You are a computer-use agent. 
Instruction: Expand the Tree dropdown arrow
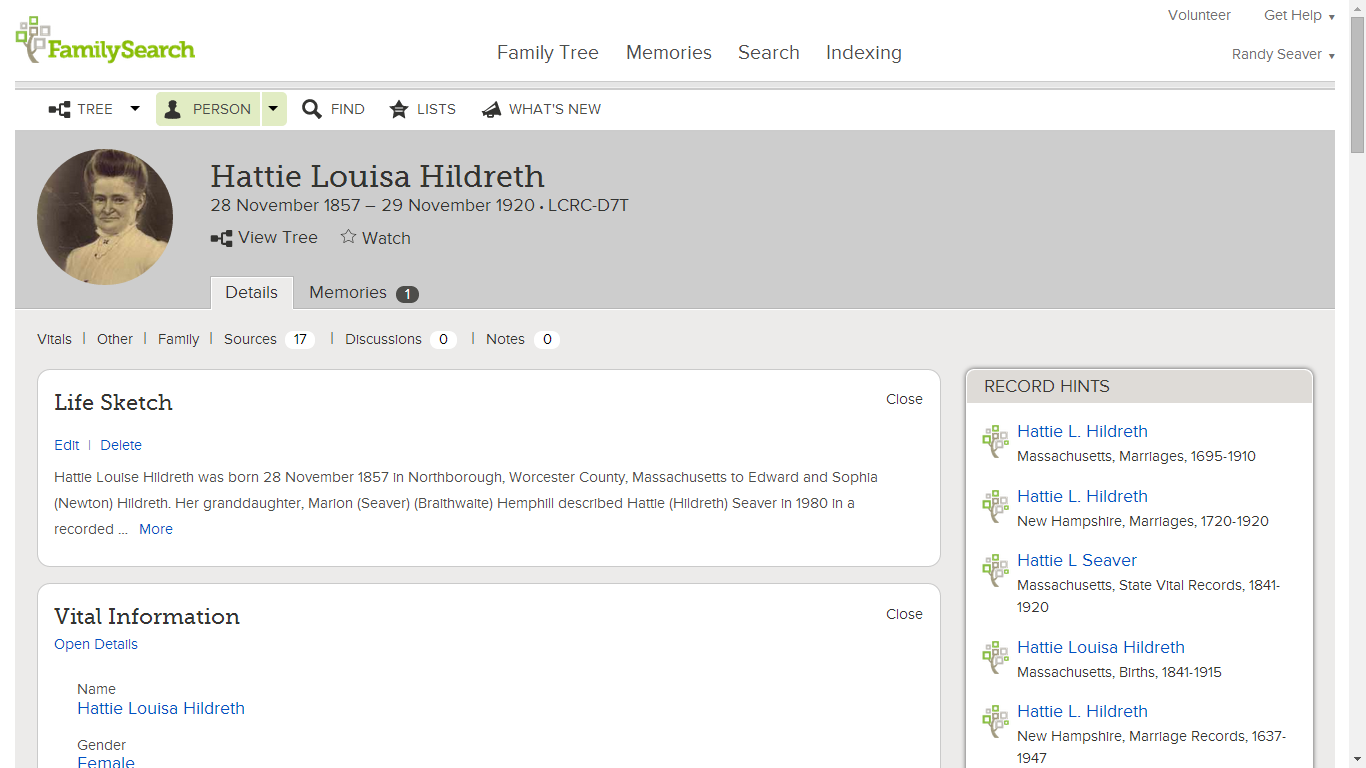pyautogui.click(x=135, y=109)
